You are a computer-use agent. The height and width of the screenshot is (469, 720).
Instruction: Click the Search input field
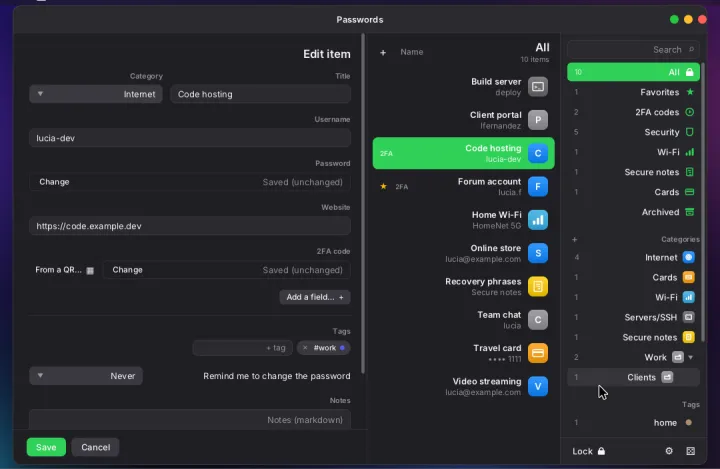click(x=633, y=50)
